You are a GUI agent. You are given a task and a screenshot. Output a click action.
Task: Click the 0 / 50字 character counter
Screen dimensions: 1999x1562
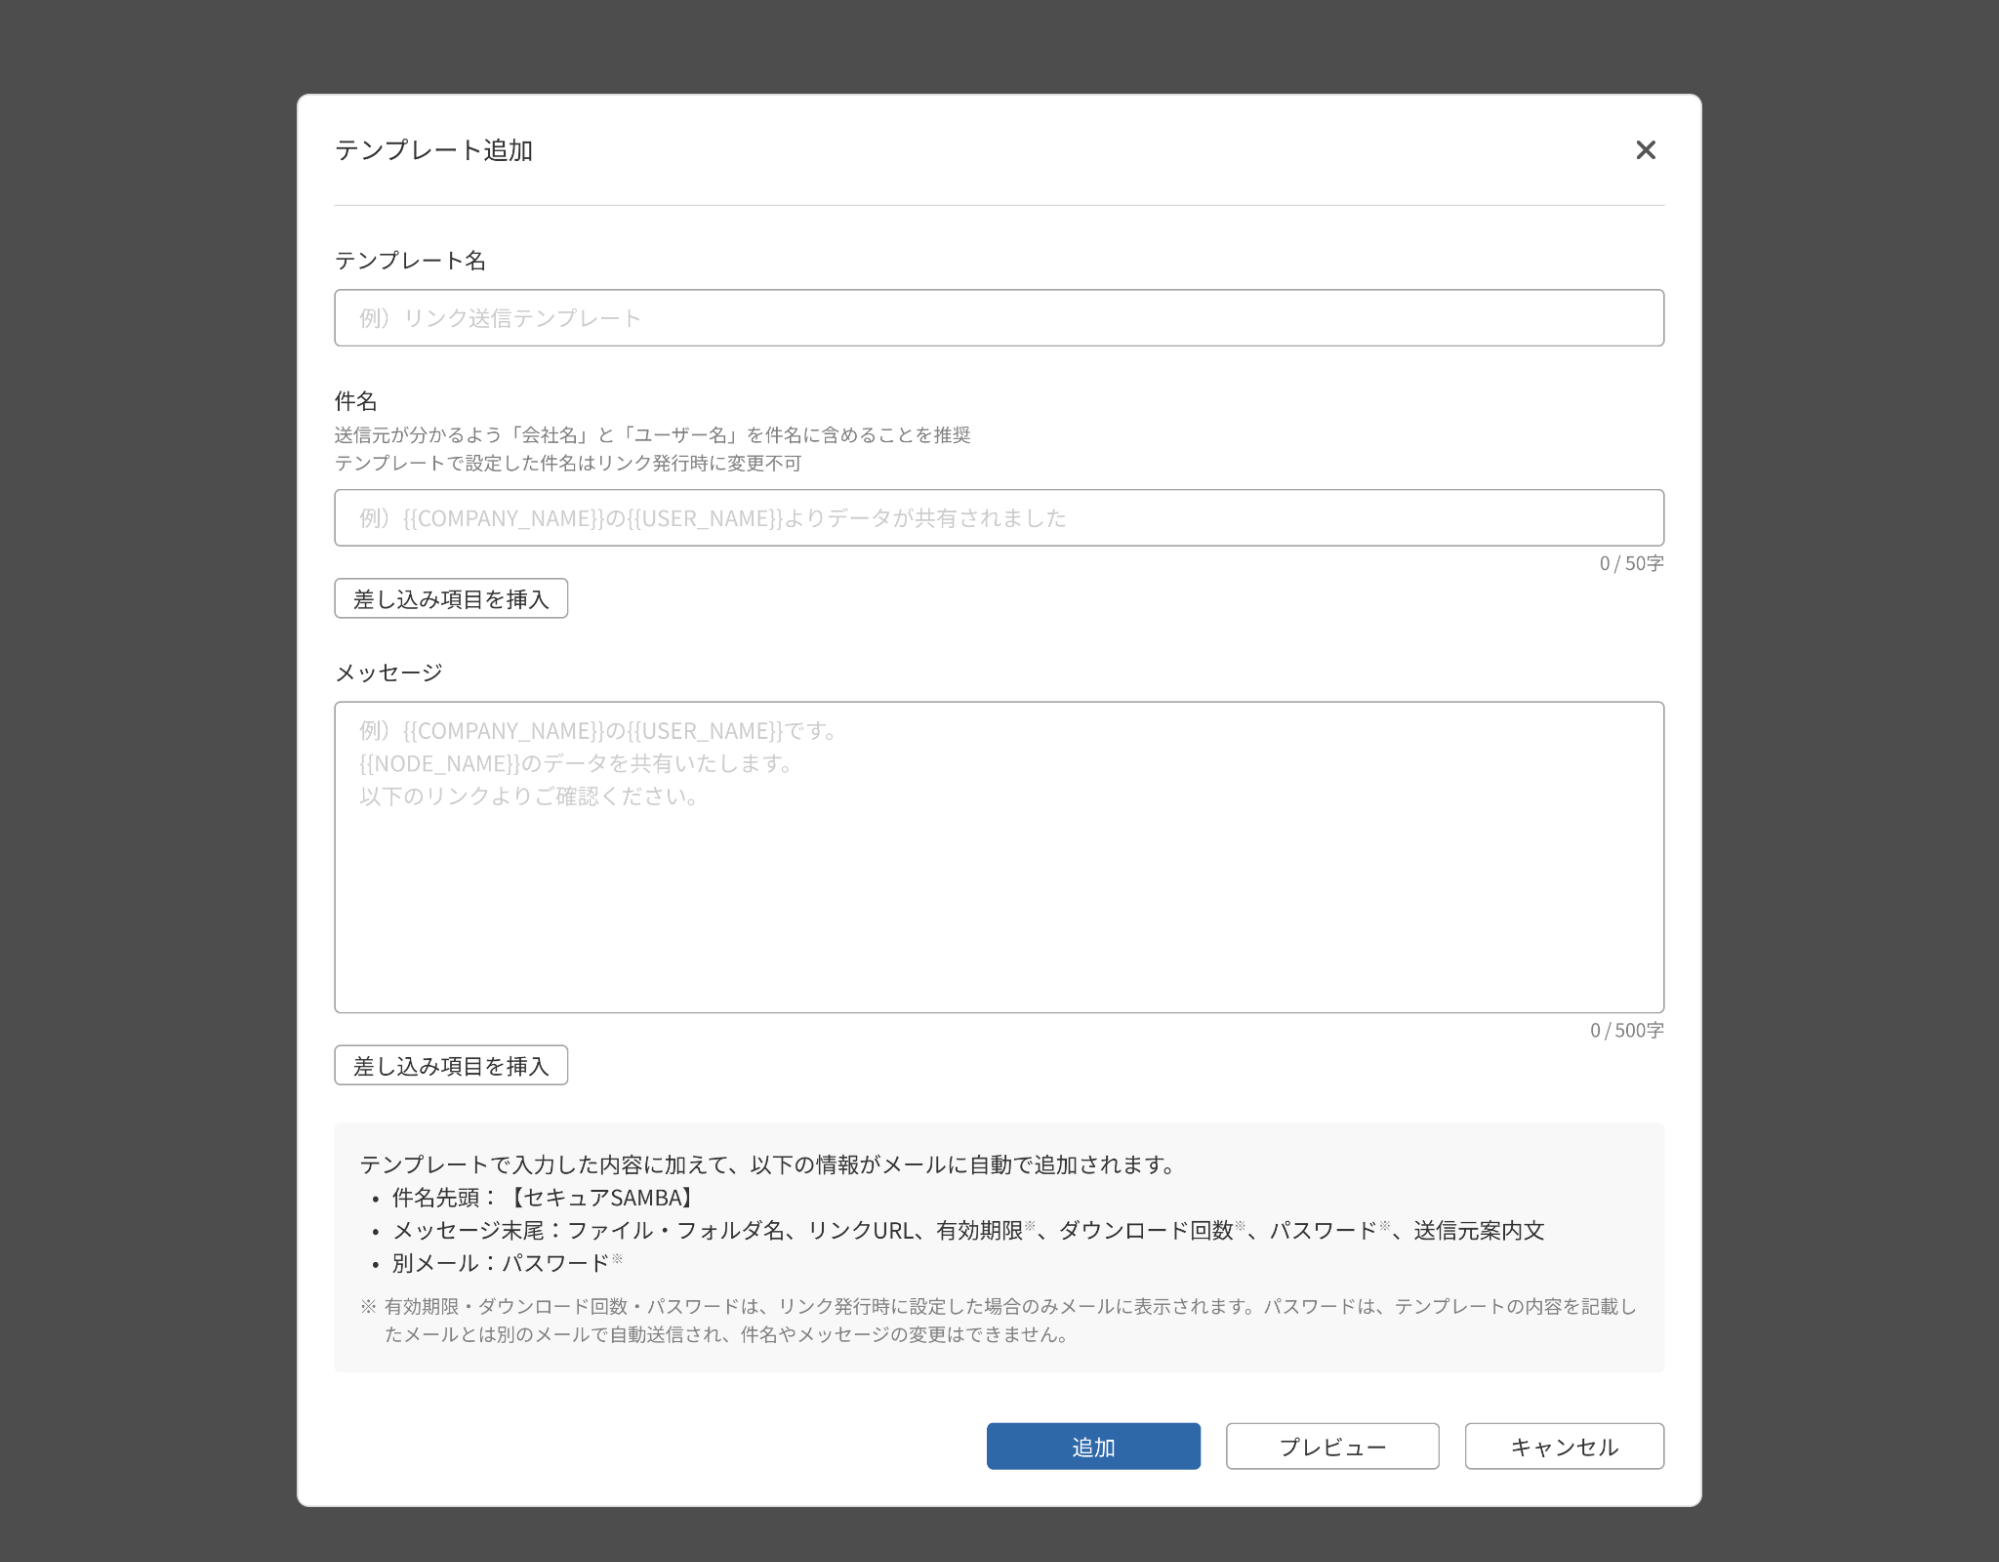[x=1631, y=563]
